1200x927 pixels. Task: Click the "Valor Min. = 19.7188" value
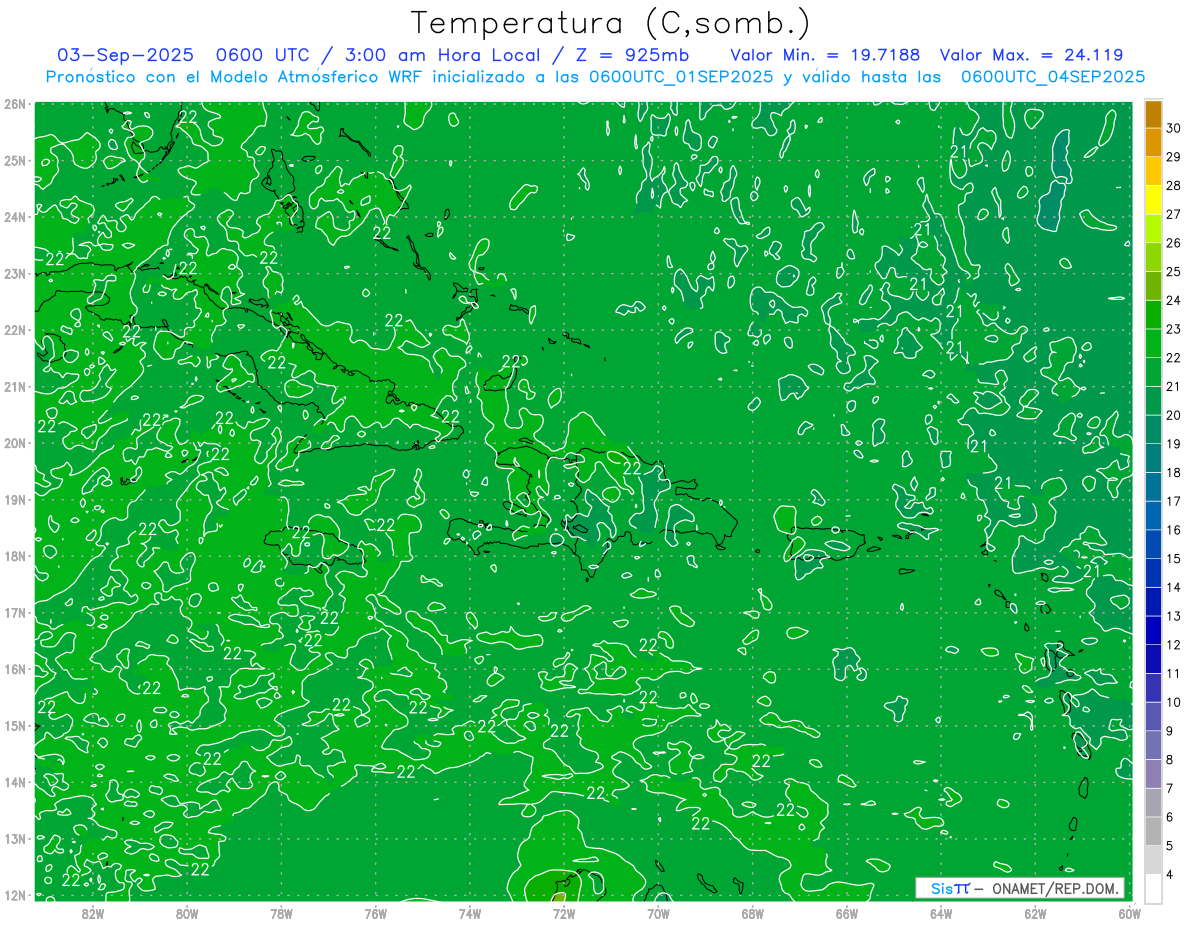pos(826,55)
